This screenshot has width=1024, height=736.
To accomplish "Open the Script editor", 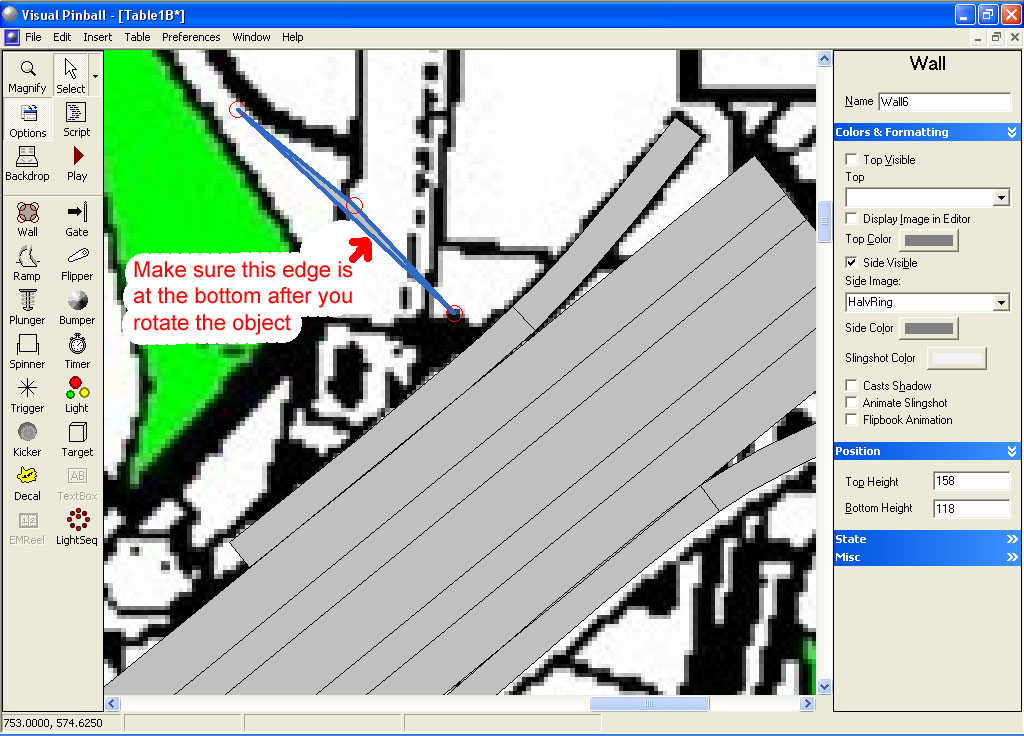I will [x=77, y=118].
